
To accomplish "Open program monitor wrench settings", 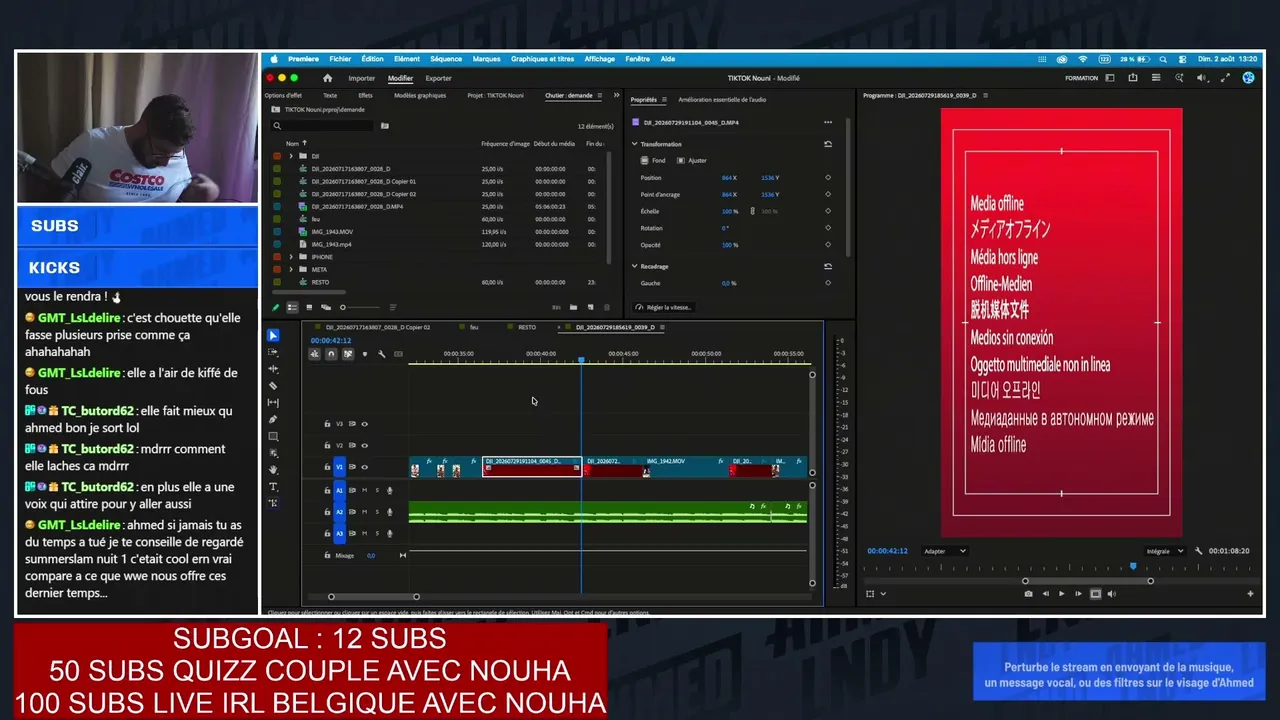I will point(1199,551).
